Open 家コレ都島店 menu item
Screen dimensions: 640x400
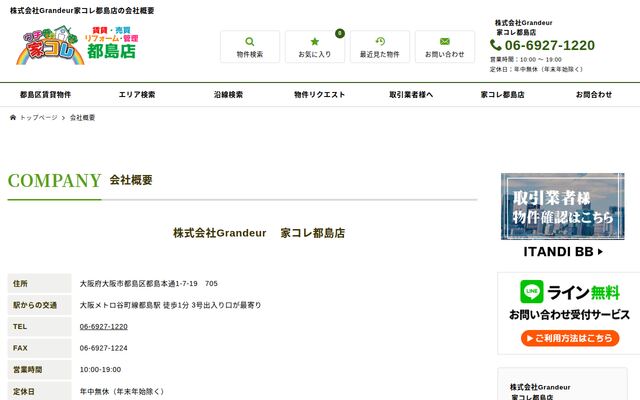pos(502,95)
